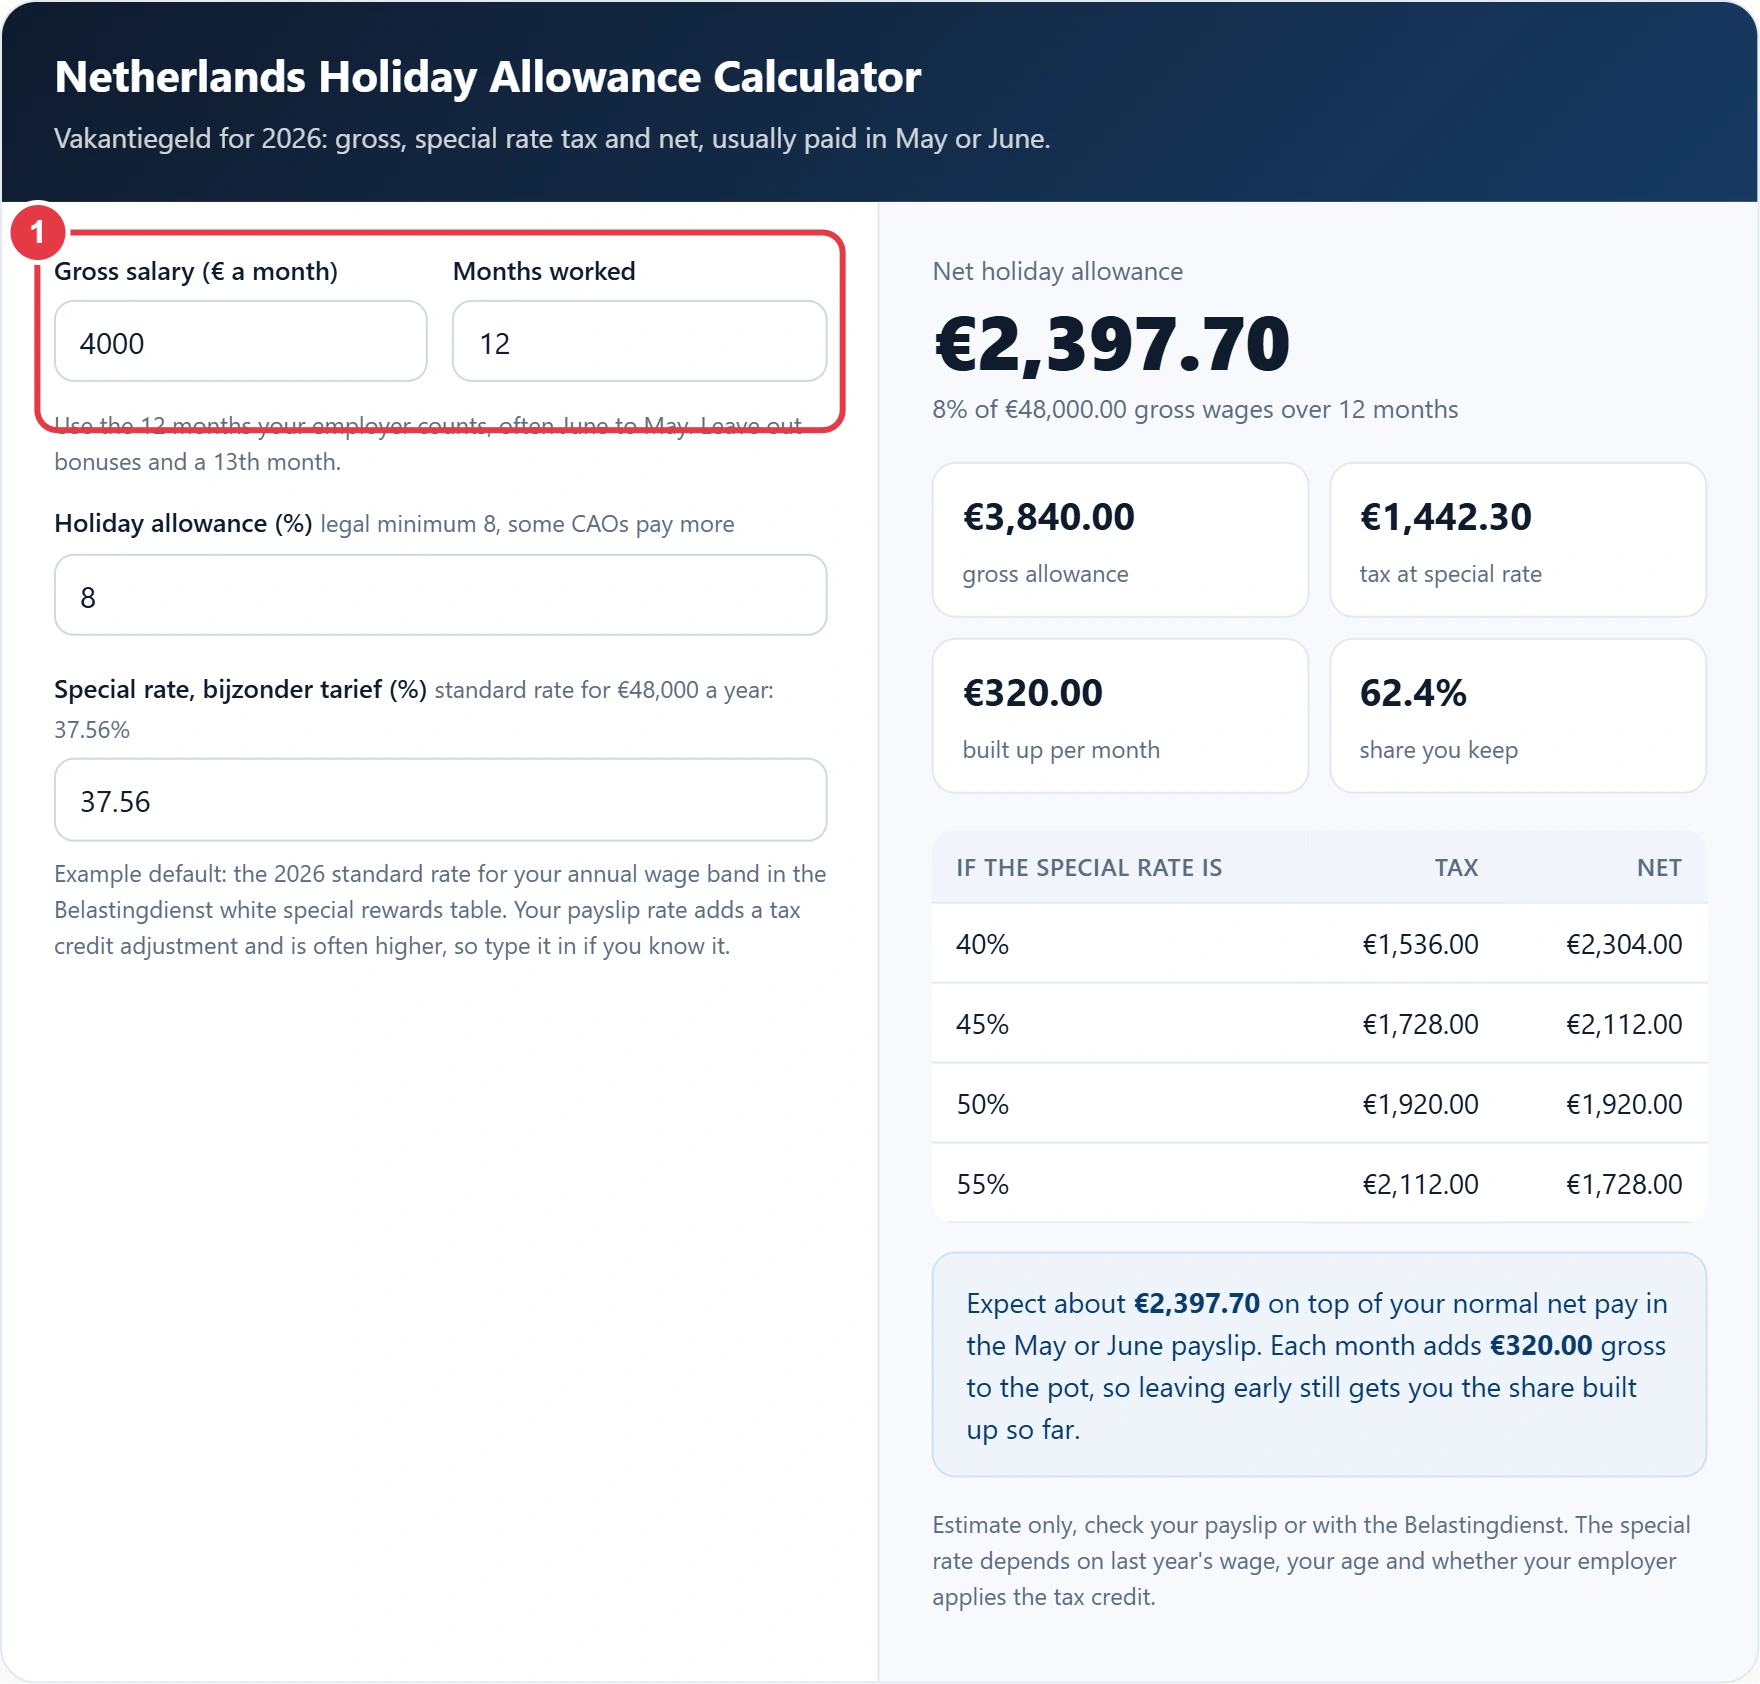The height and width of the screenshot is (1684, 1760).
Task: Click the IF THE SPECIAL RATE IS header
Action: 1089,867
